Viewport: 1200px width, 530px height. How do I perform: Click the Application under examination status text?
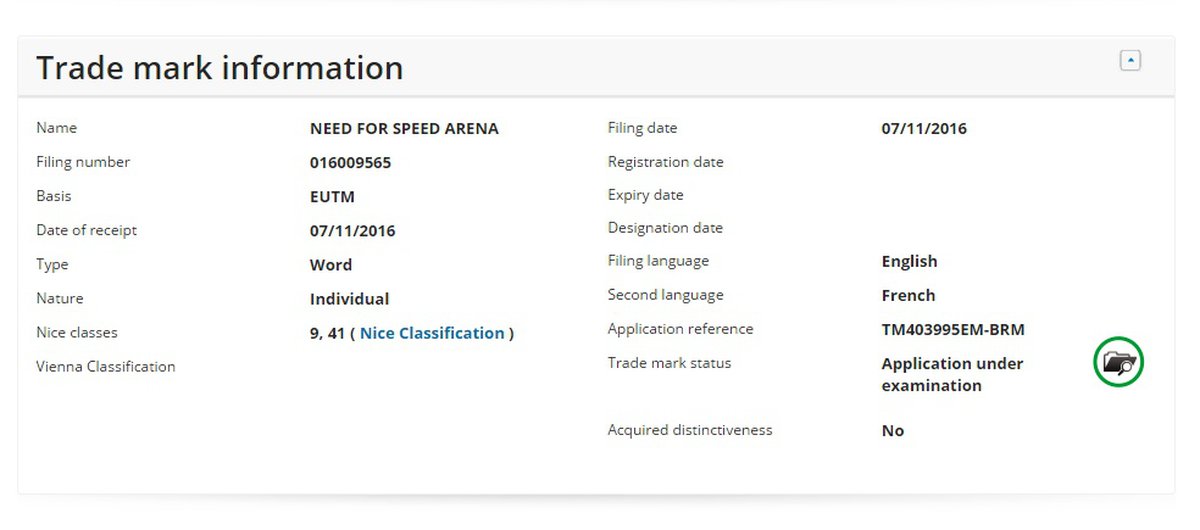point(952,374)
